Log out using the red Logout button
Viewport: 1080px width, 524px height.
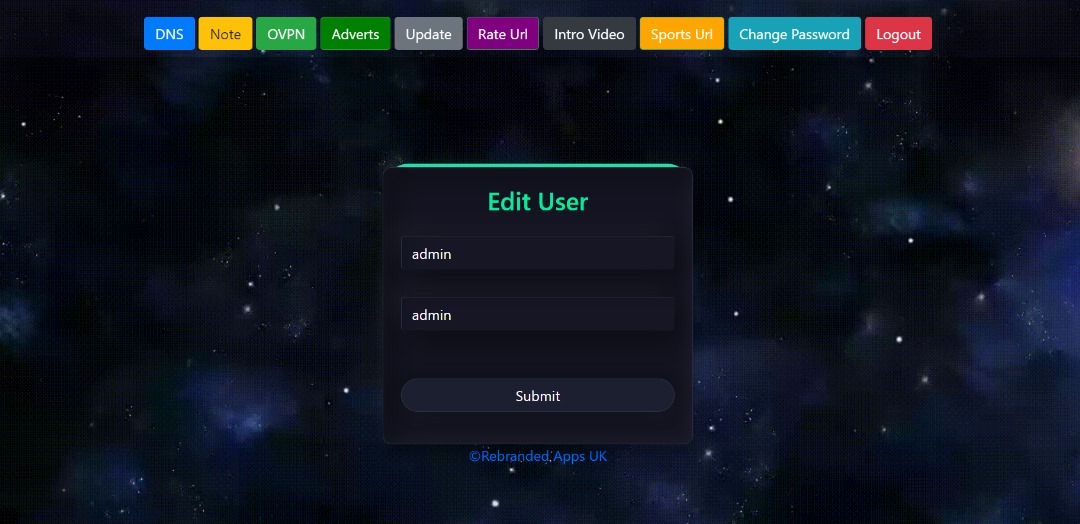tap(898, 34)
